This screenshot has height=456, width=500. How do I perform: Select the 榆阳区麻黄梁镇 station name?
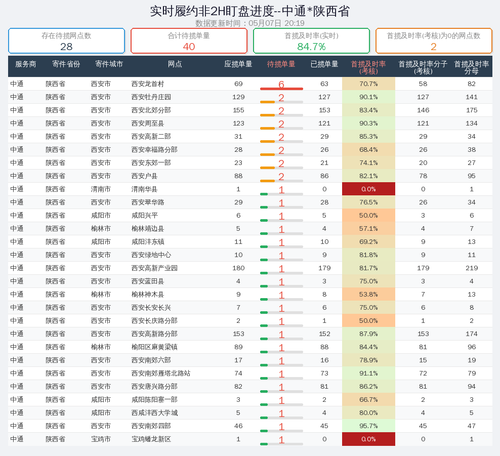point(154,347)
